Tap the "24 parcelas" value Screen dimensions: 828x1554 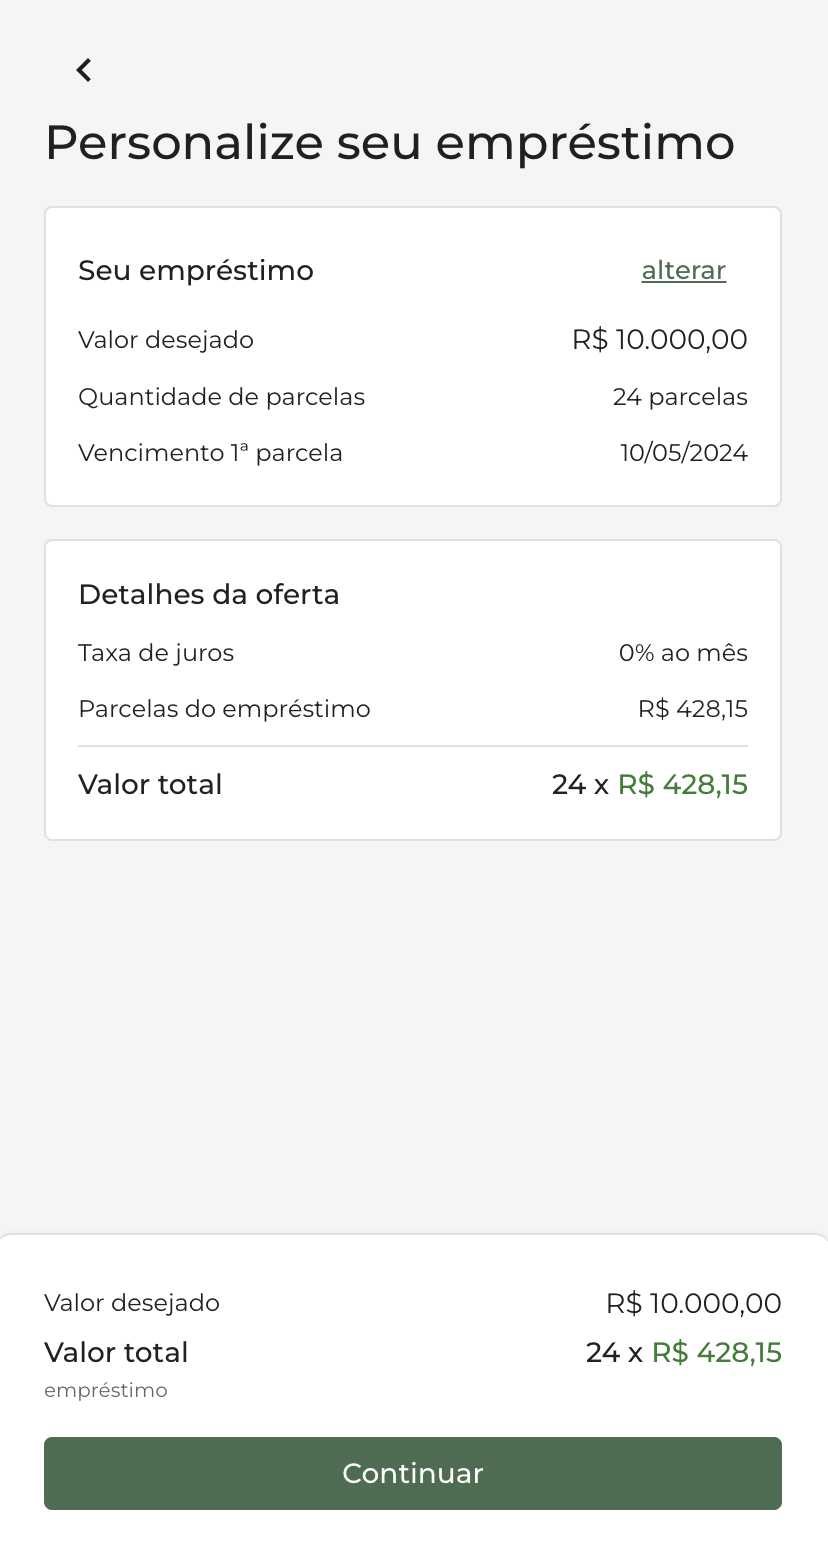(x=680, y=397)
